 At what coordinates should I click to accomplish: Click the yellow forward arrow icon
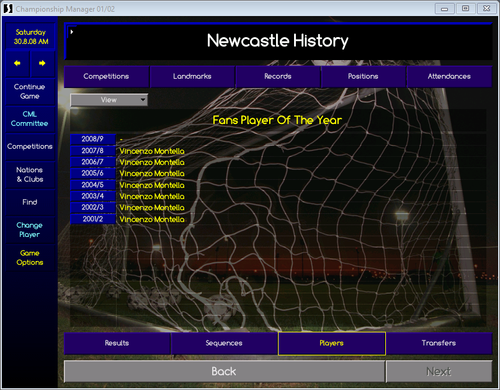click(x=42, y=63)
